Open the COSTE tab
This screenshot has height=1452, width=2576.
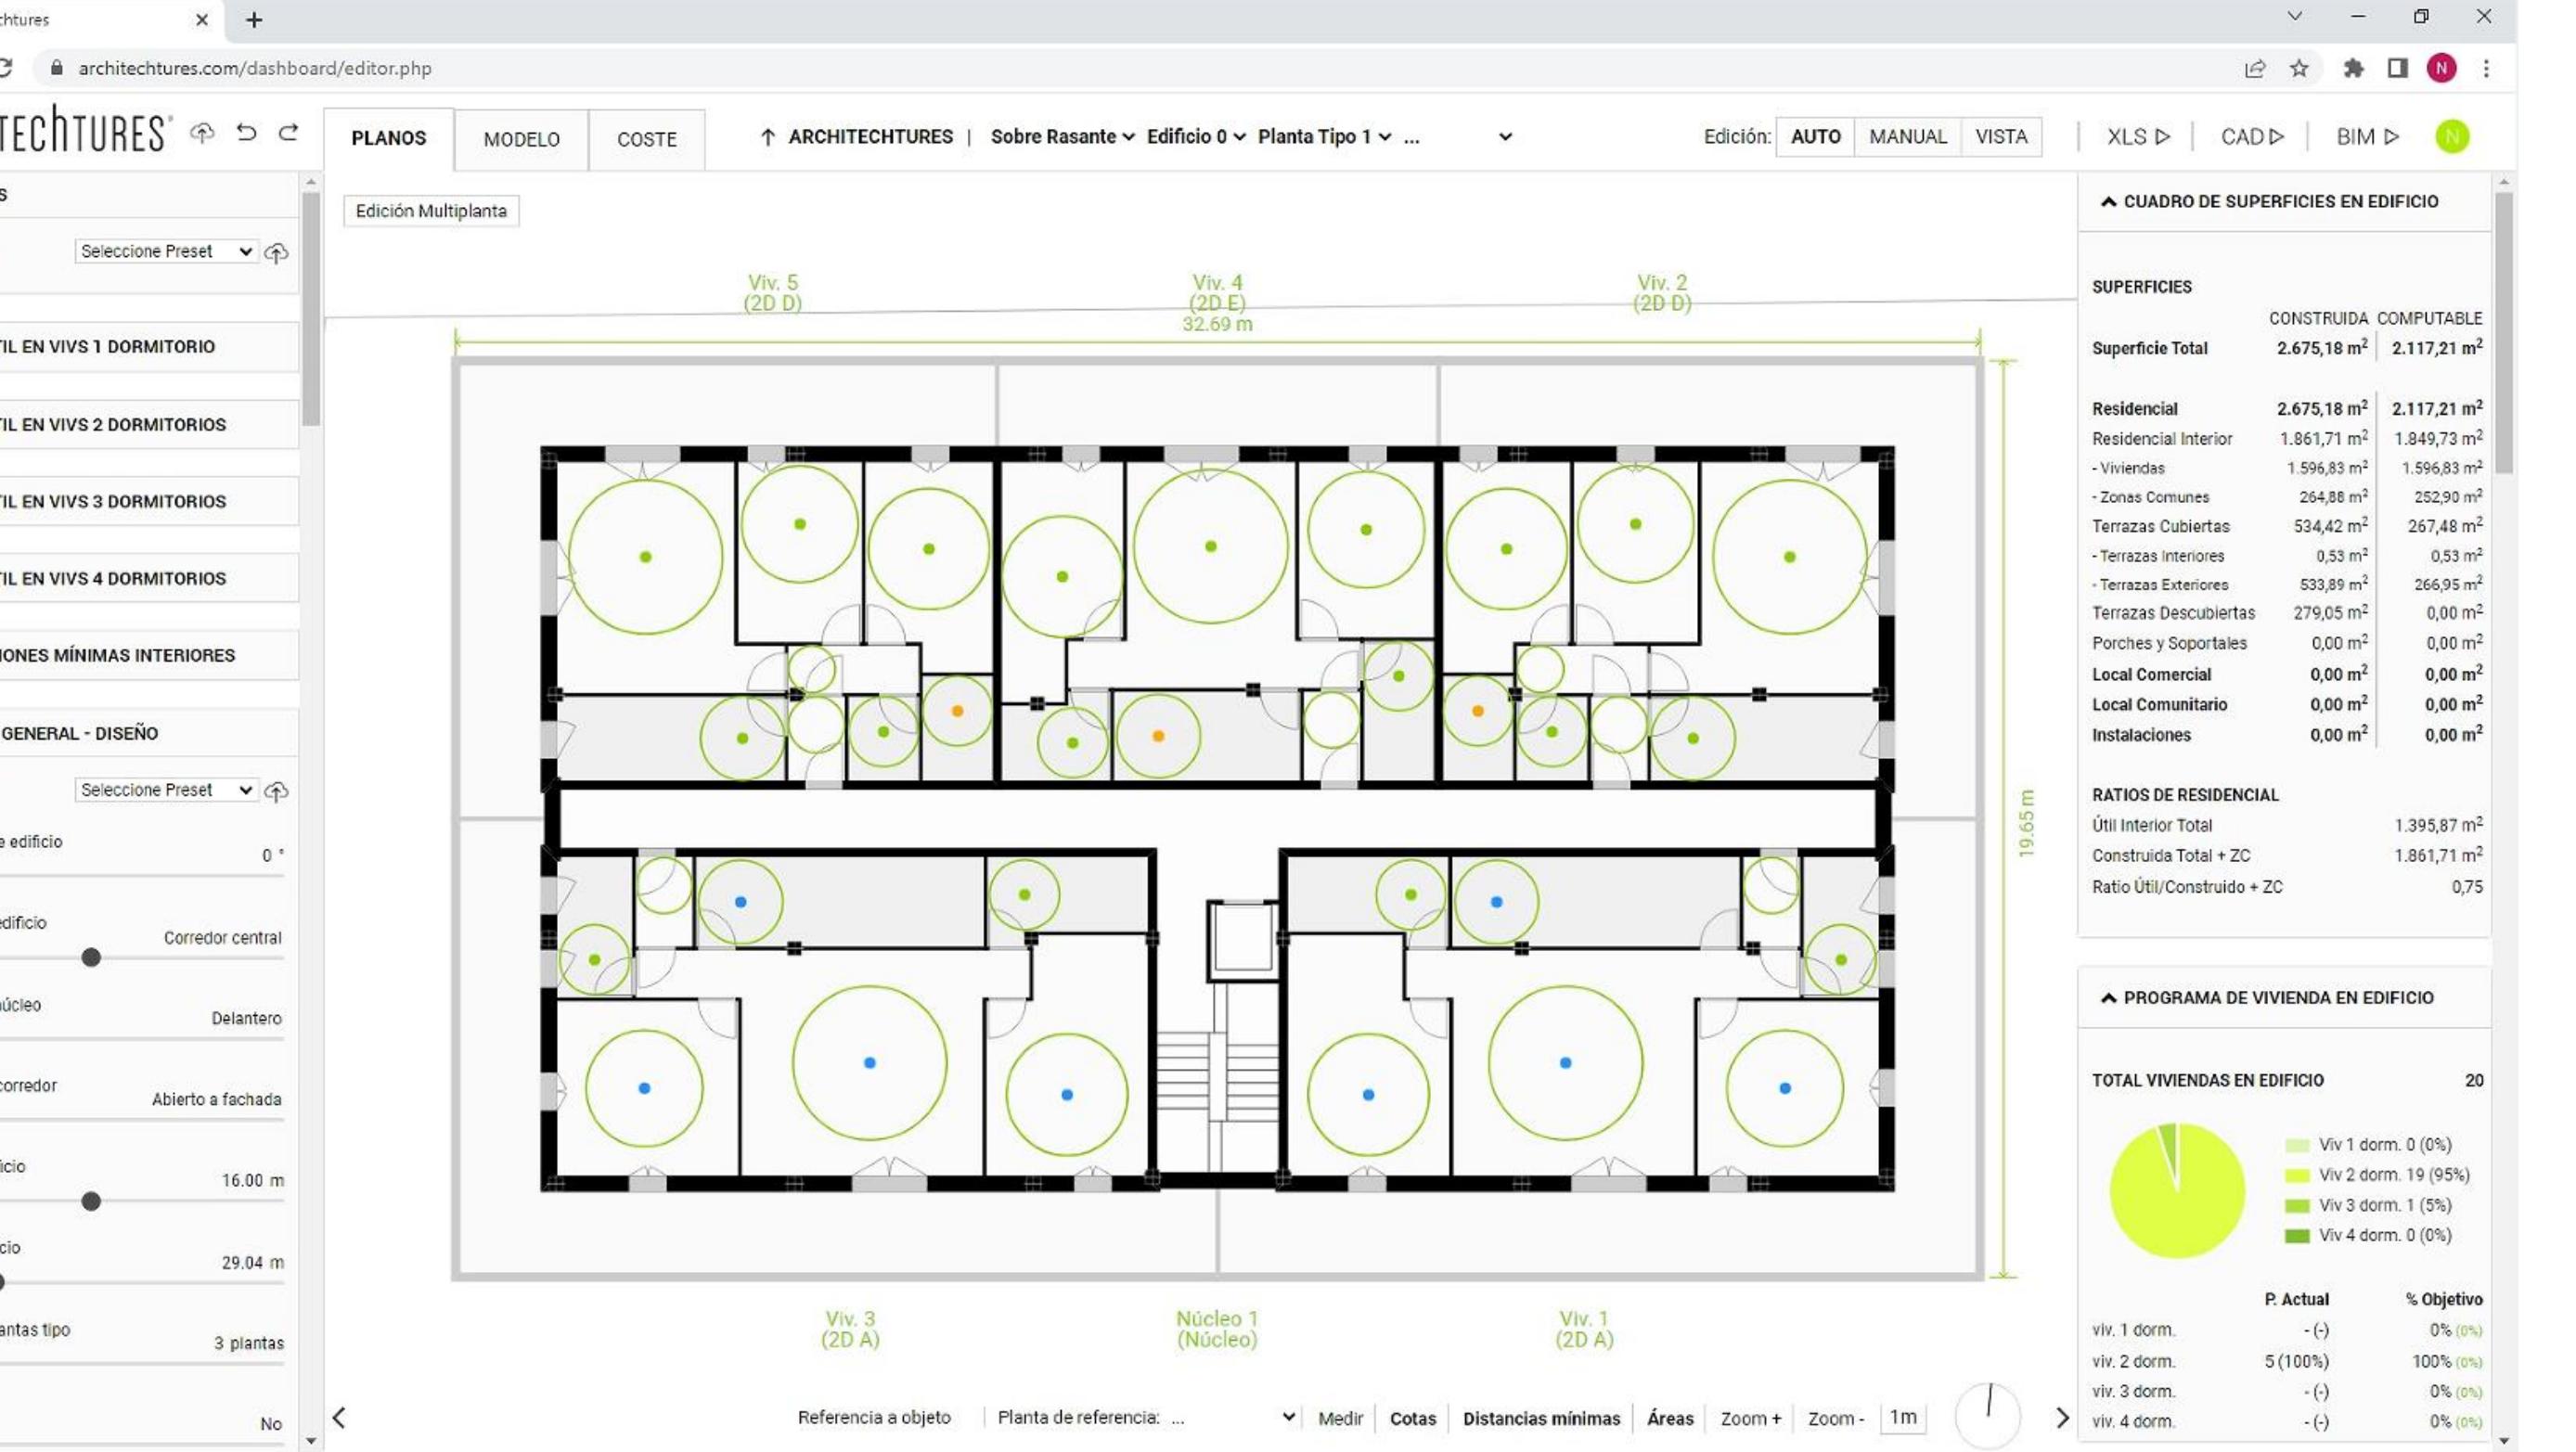646,139
